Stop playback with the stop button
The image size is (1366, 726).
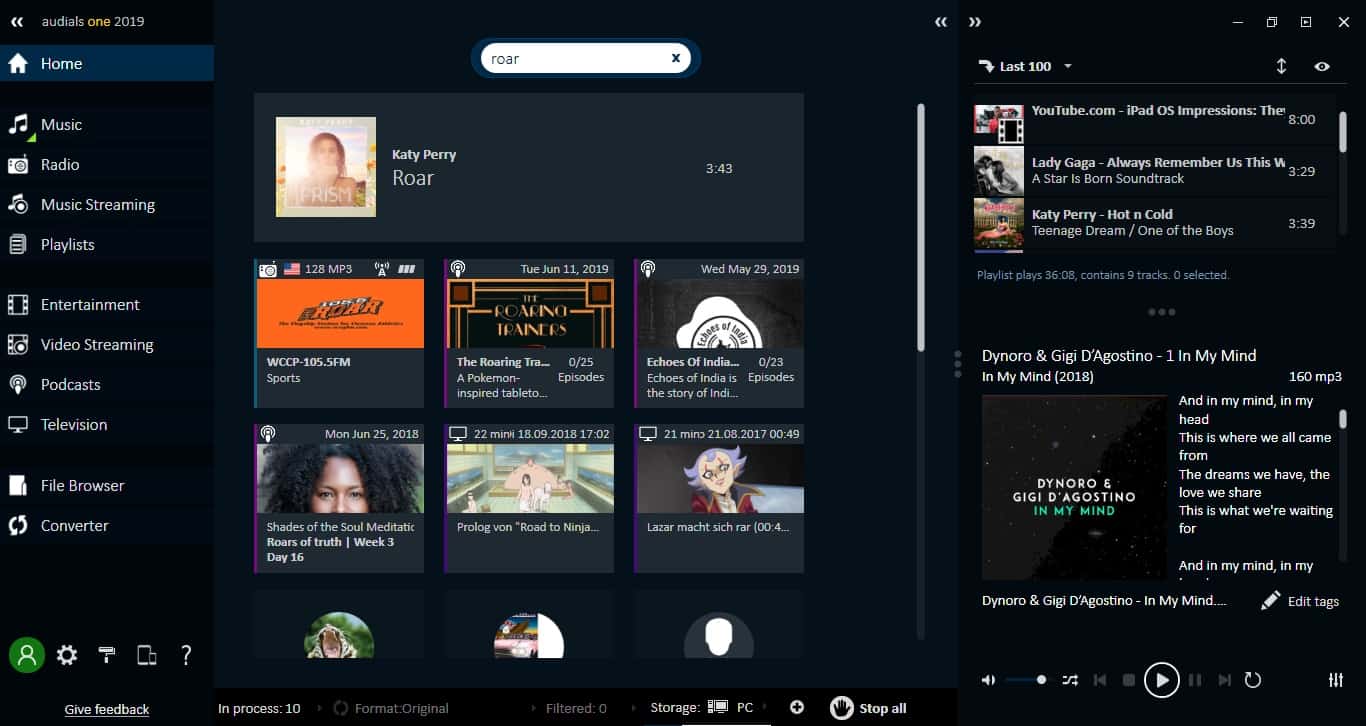1129,680
